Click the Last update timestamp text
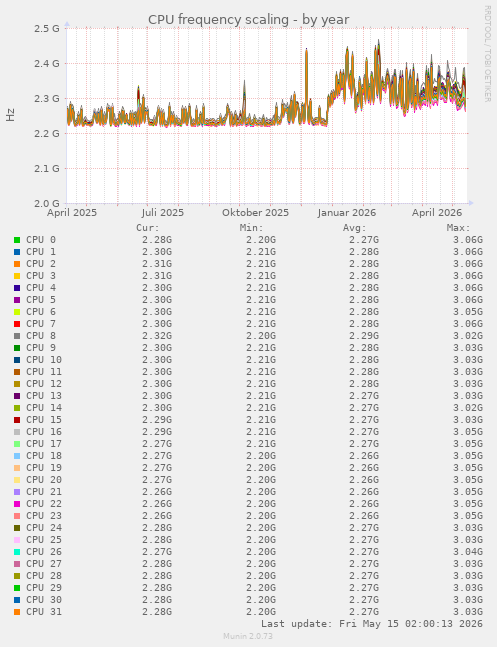 (x=372, y=623)
